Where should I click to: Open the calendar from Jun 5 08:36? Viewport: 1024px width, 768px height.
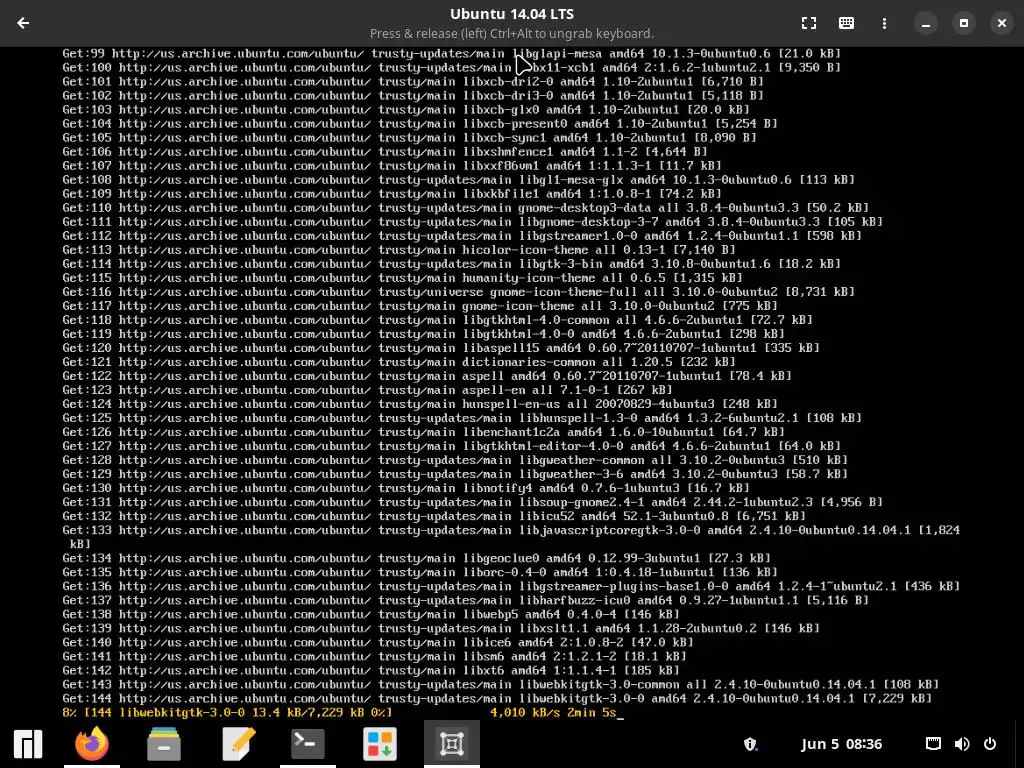coord(841,744)
